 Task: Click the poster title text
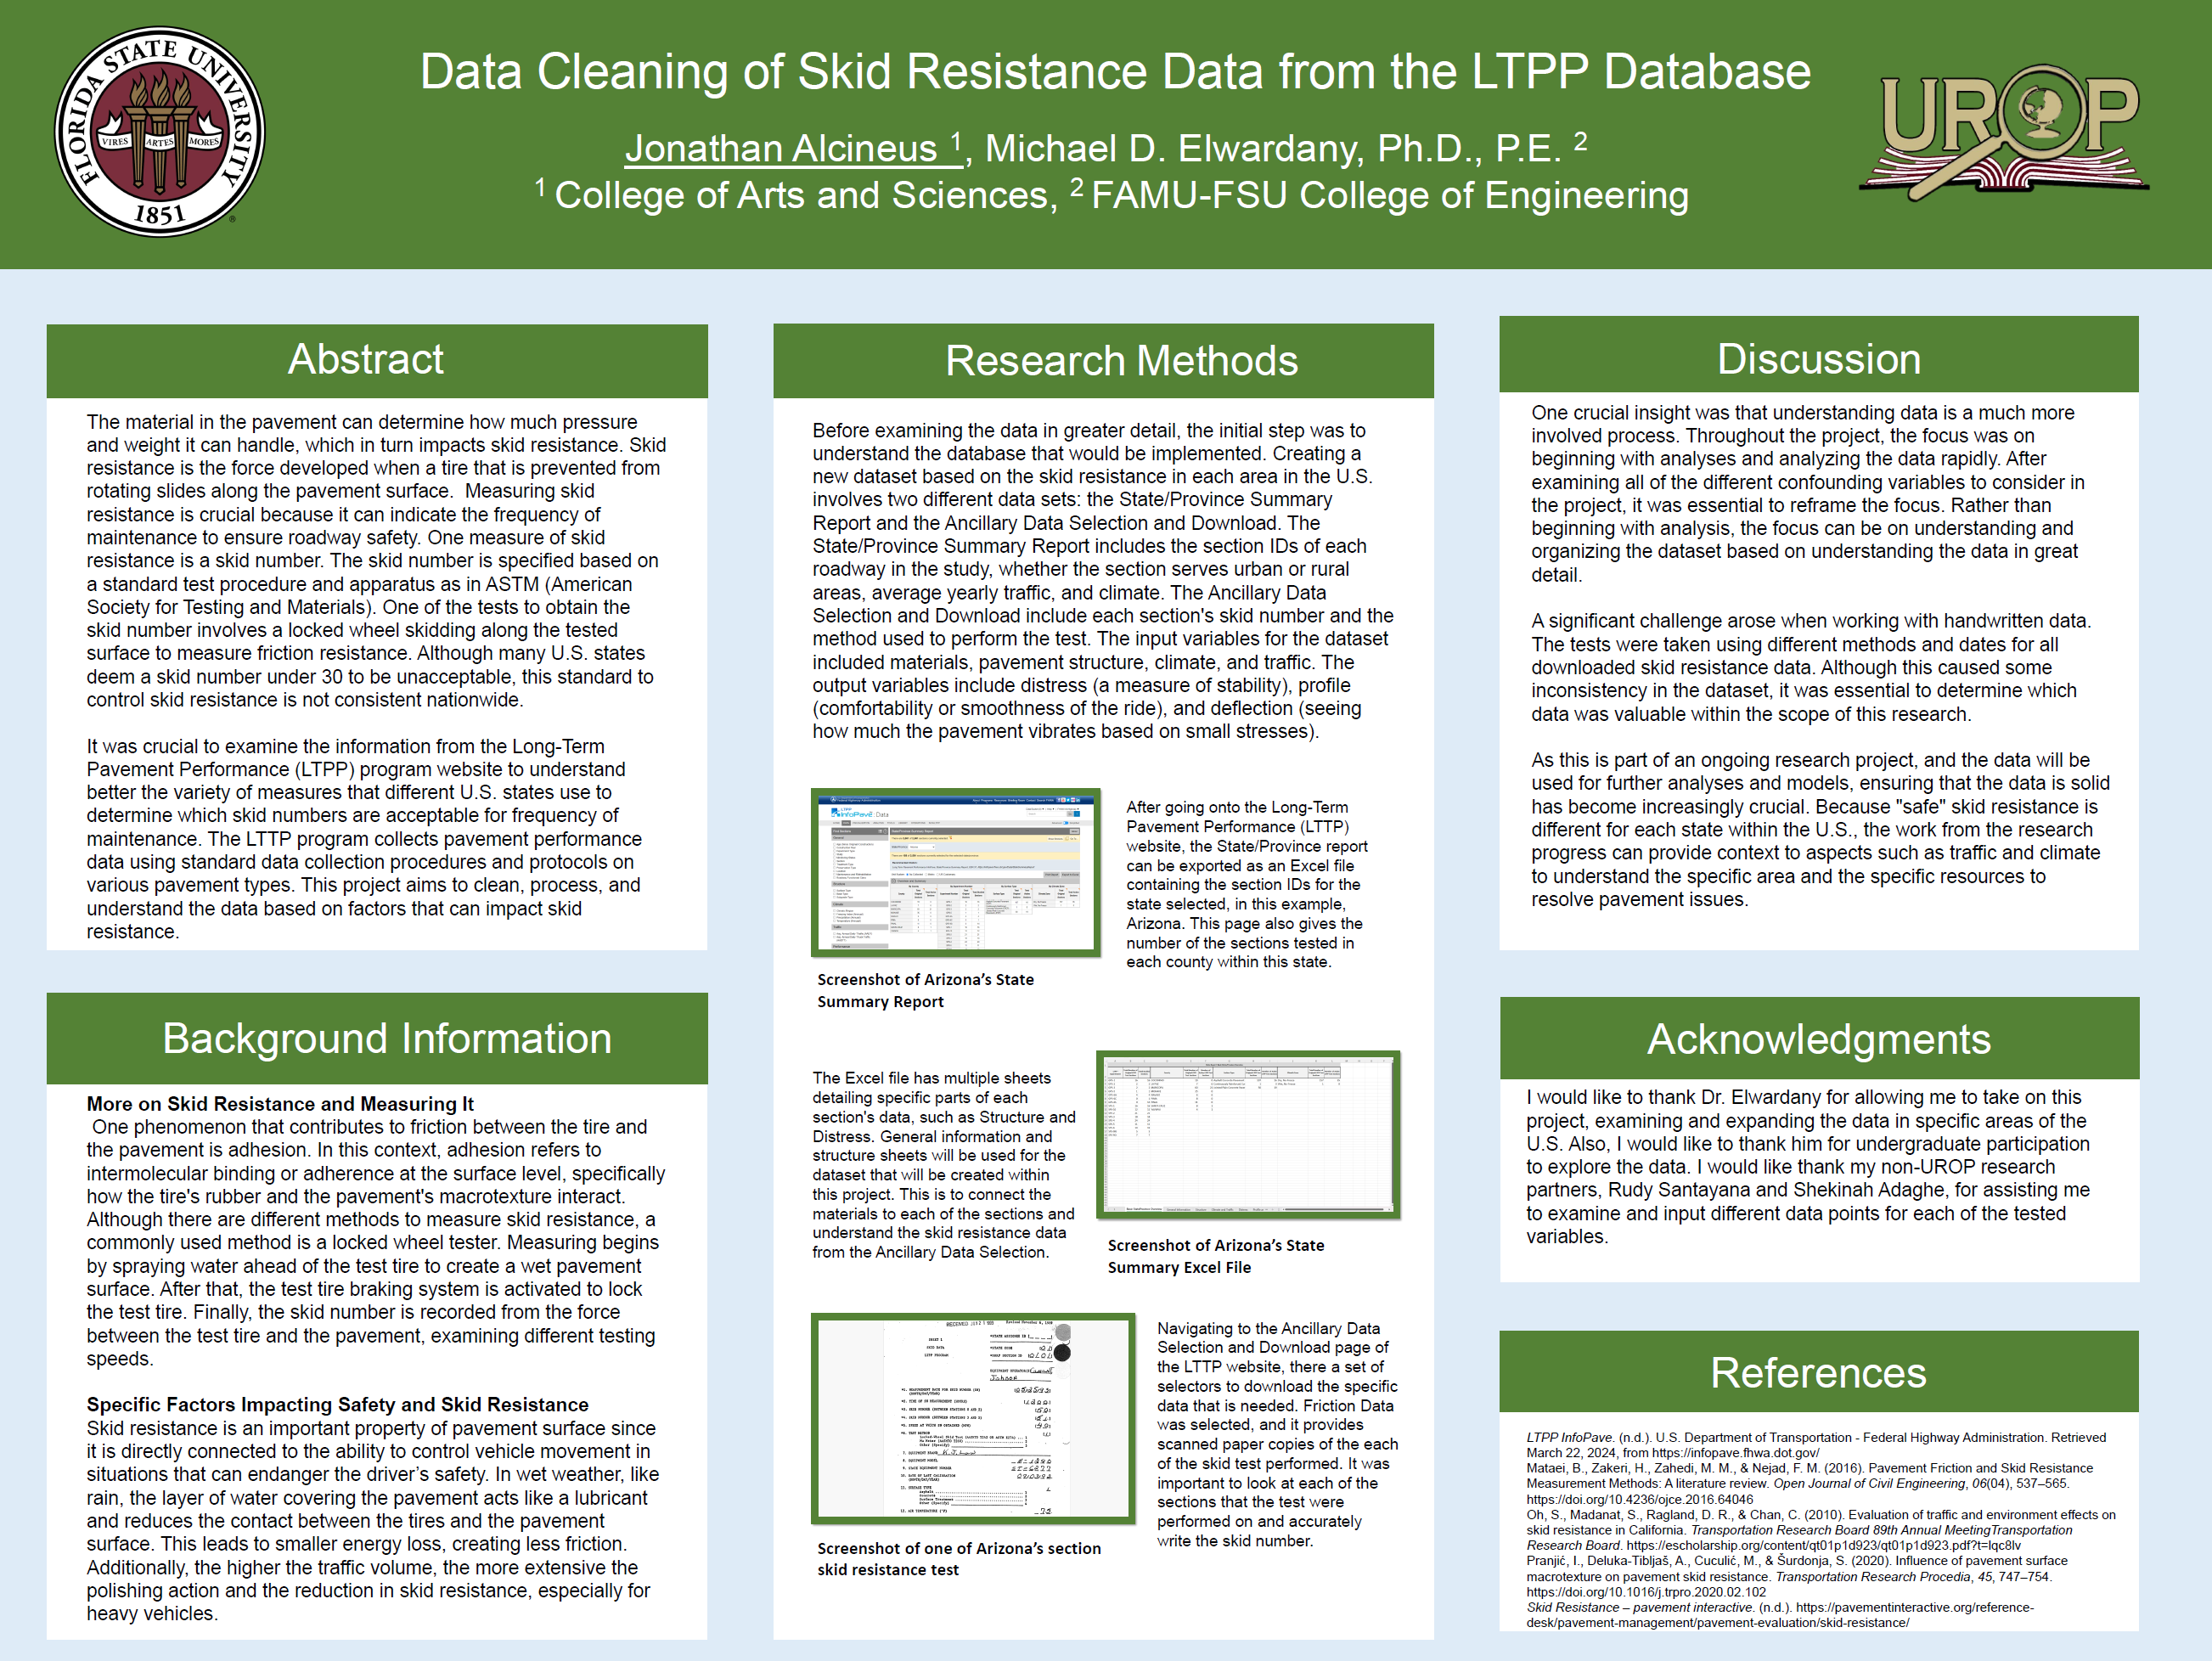(1114, 72)
